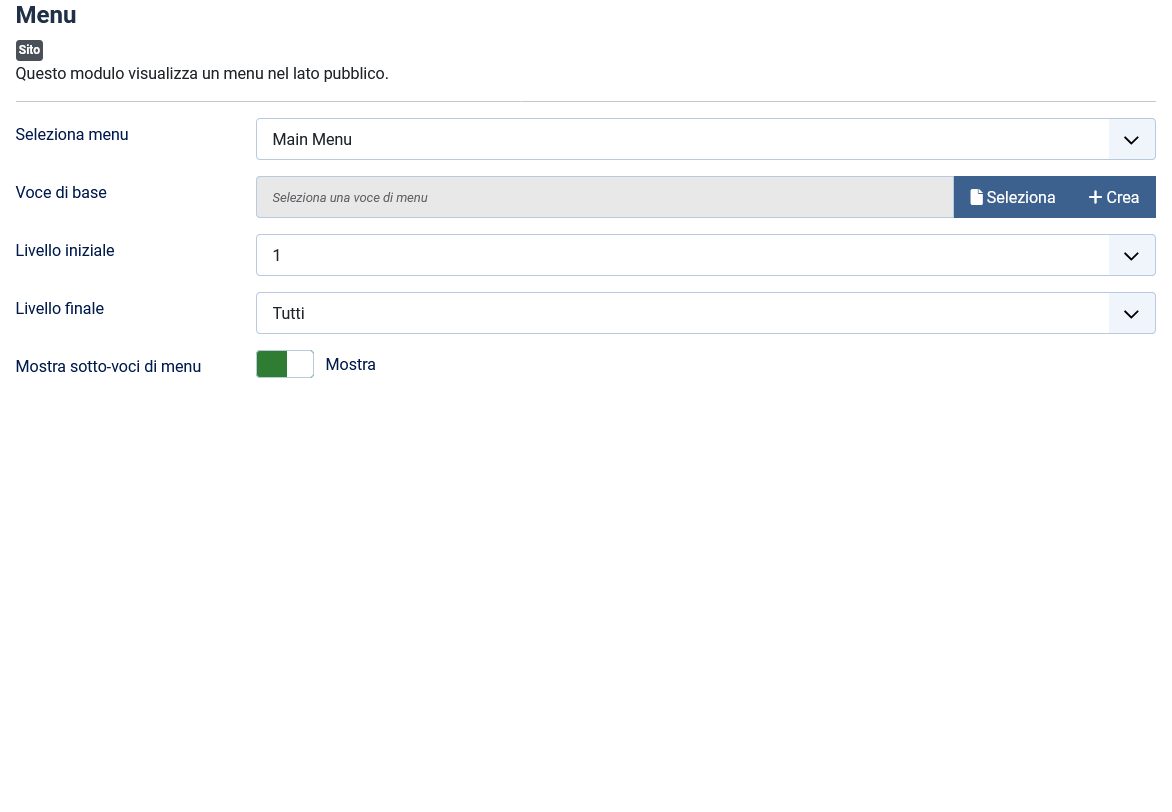Click the Mostra sotto-voci di menu label
The width and height of the screenshot is (1172, 812).
(x=108, y=366)
